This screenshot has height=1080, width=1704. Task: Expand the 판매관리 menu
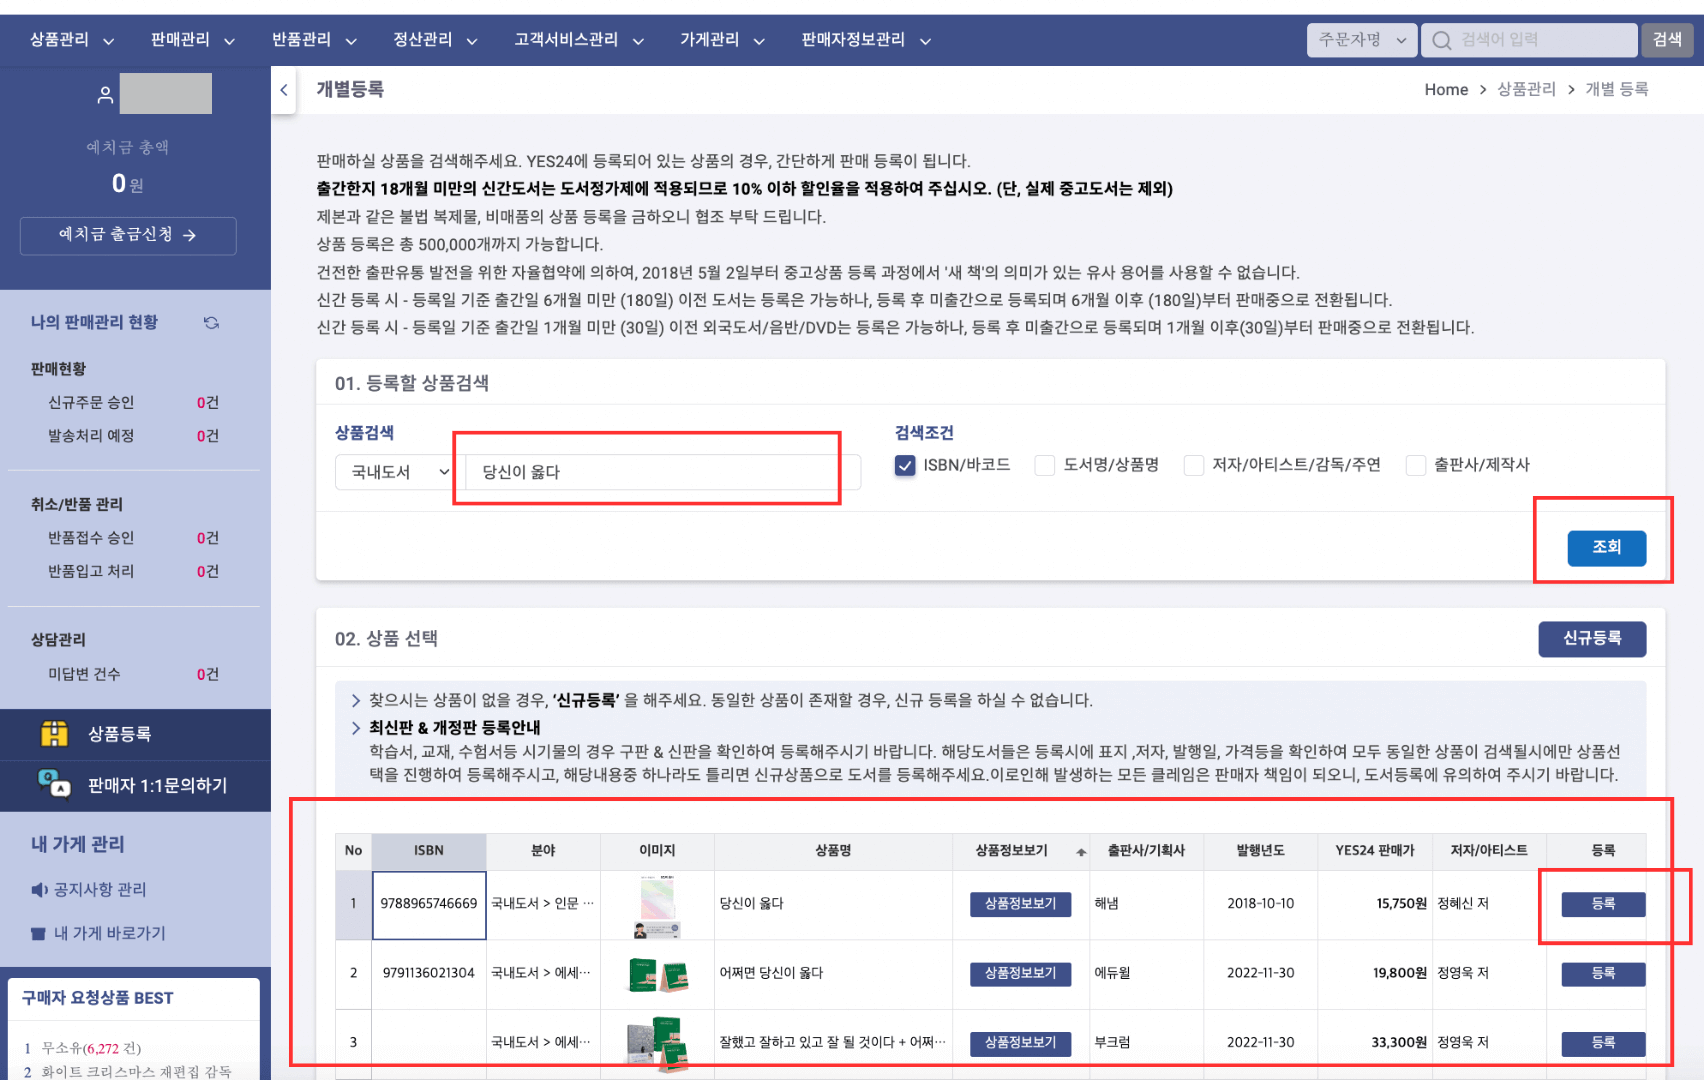click(193, 40)
